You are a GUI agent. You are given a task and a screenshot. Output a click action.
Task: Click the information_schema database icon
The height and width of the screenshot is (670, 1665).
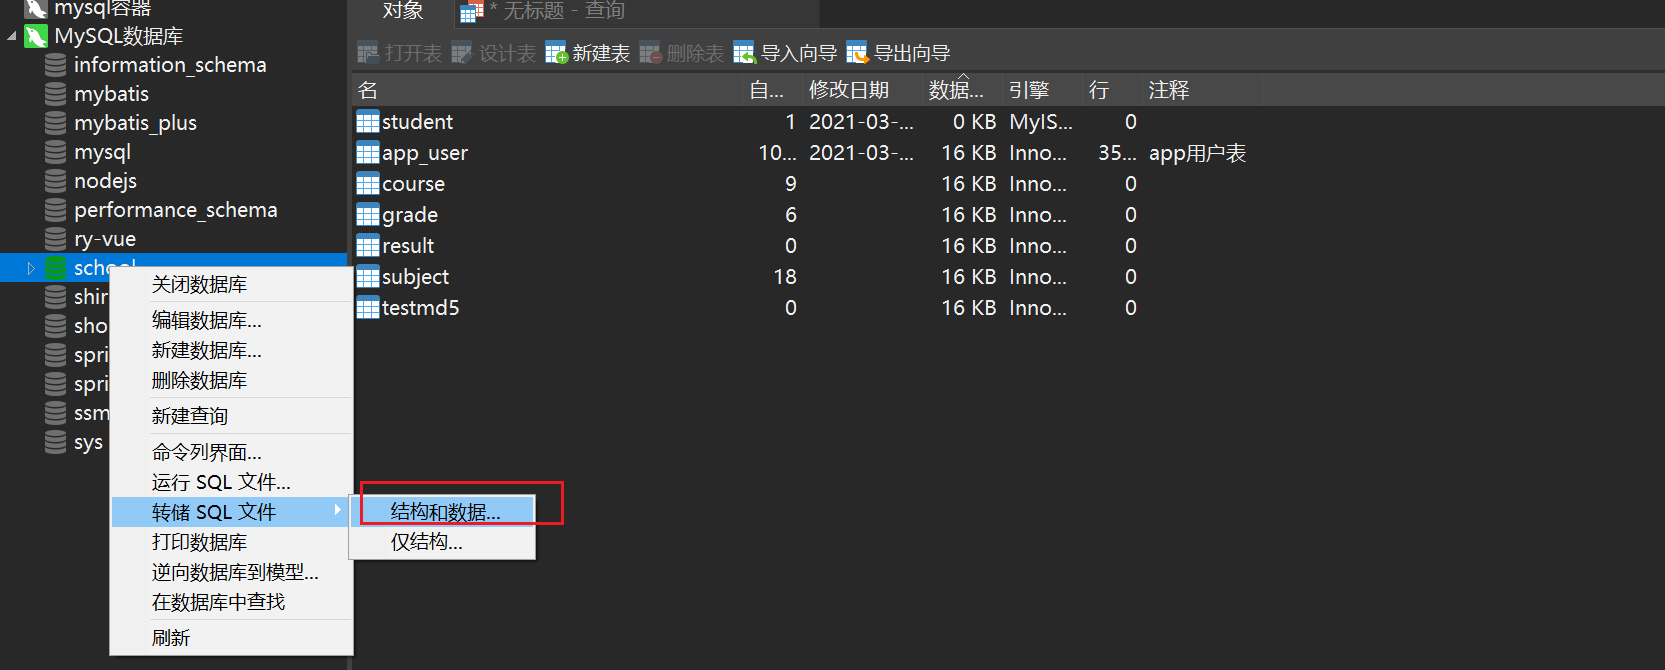coord(56,65)
